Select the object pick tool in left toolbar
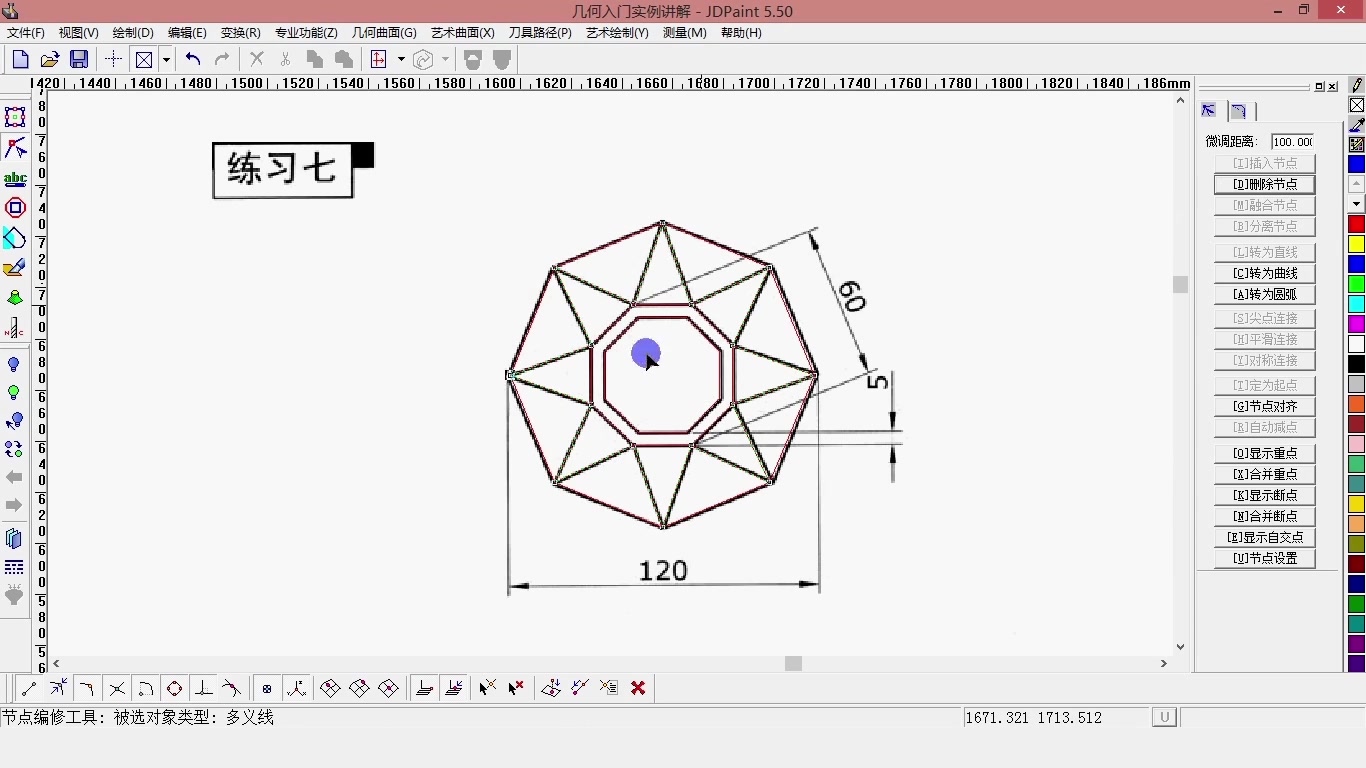 click(15, 117)
